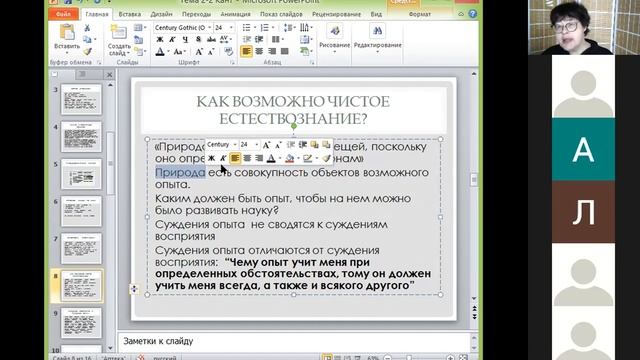Screen dimensions: 640x360
Task: Open the ribbon font size 24 dropdown
Action: [231, 27]
